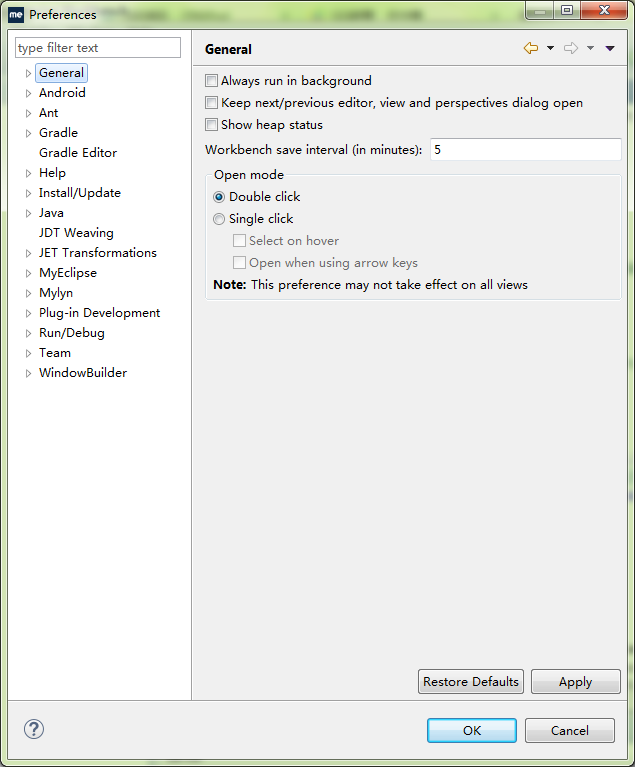Select Mylyn preferences category
This screenshot has height=767, width=635.
tap(56, 293)
